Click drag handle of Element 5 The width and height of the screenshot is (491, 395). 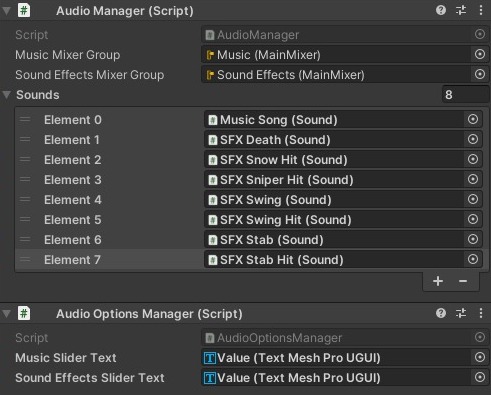[x=25, y=219]
